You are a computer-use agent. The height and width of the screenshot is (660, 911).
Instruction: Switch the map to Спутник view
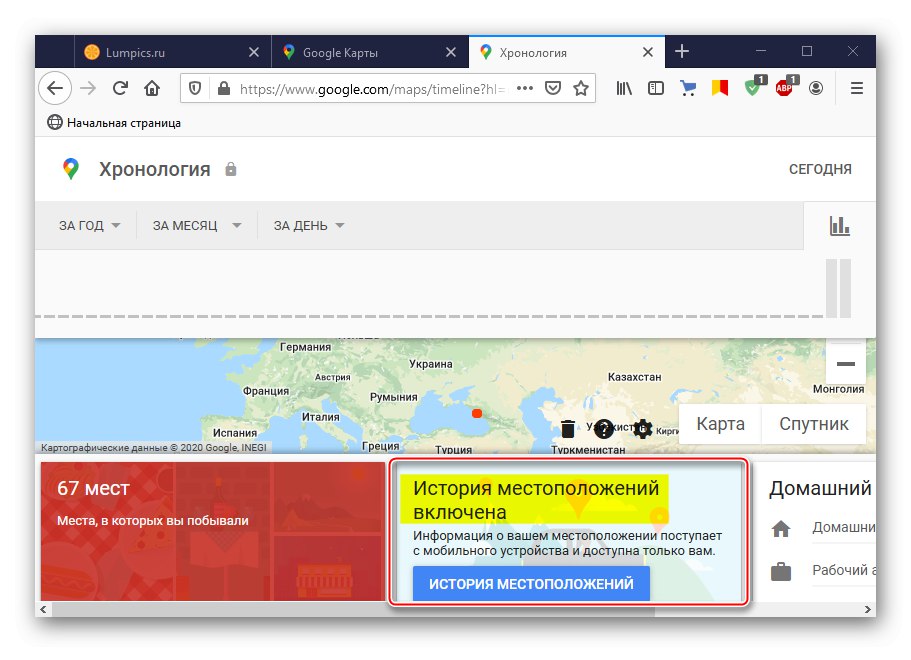click(x=813, y=424)
